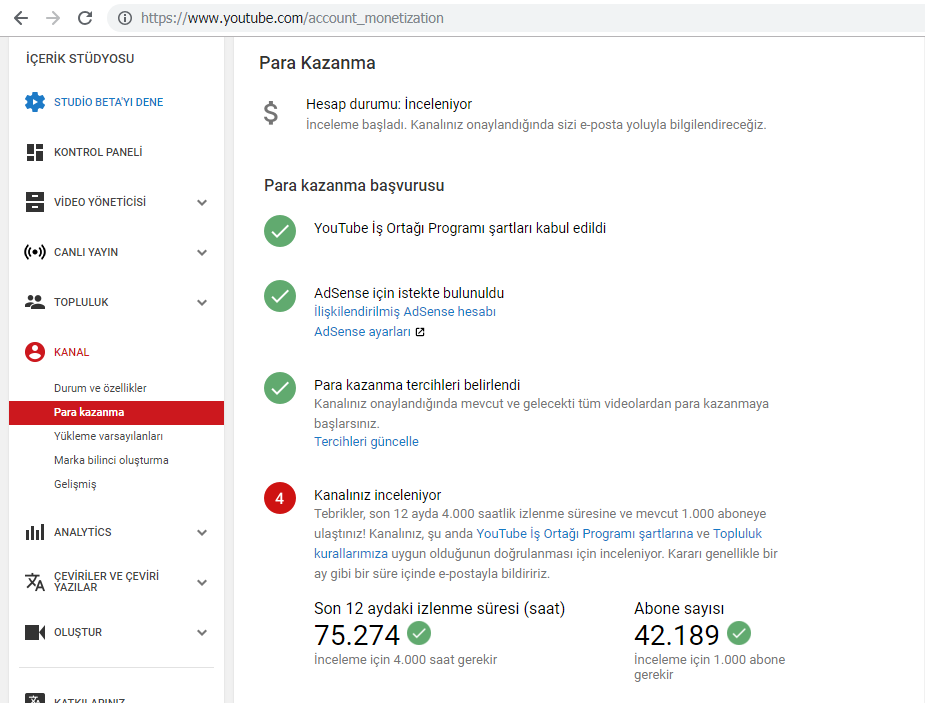The width and height of the screenshot is (925, 703).
Task: Click the Para Kazanma page title
Action: [x=317, y=63]
